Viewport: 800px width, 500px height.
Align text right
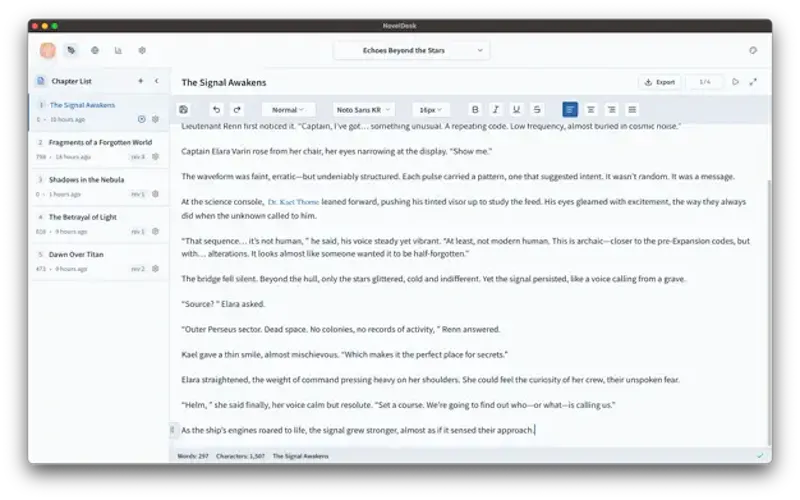point(611,110)
